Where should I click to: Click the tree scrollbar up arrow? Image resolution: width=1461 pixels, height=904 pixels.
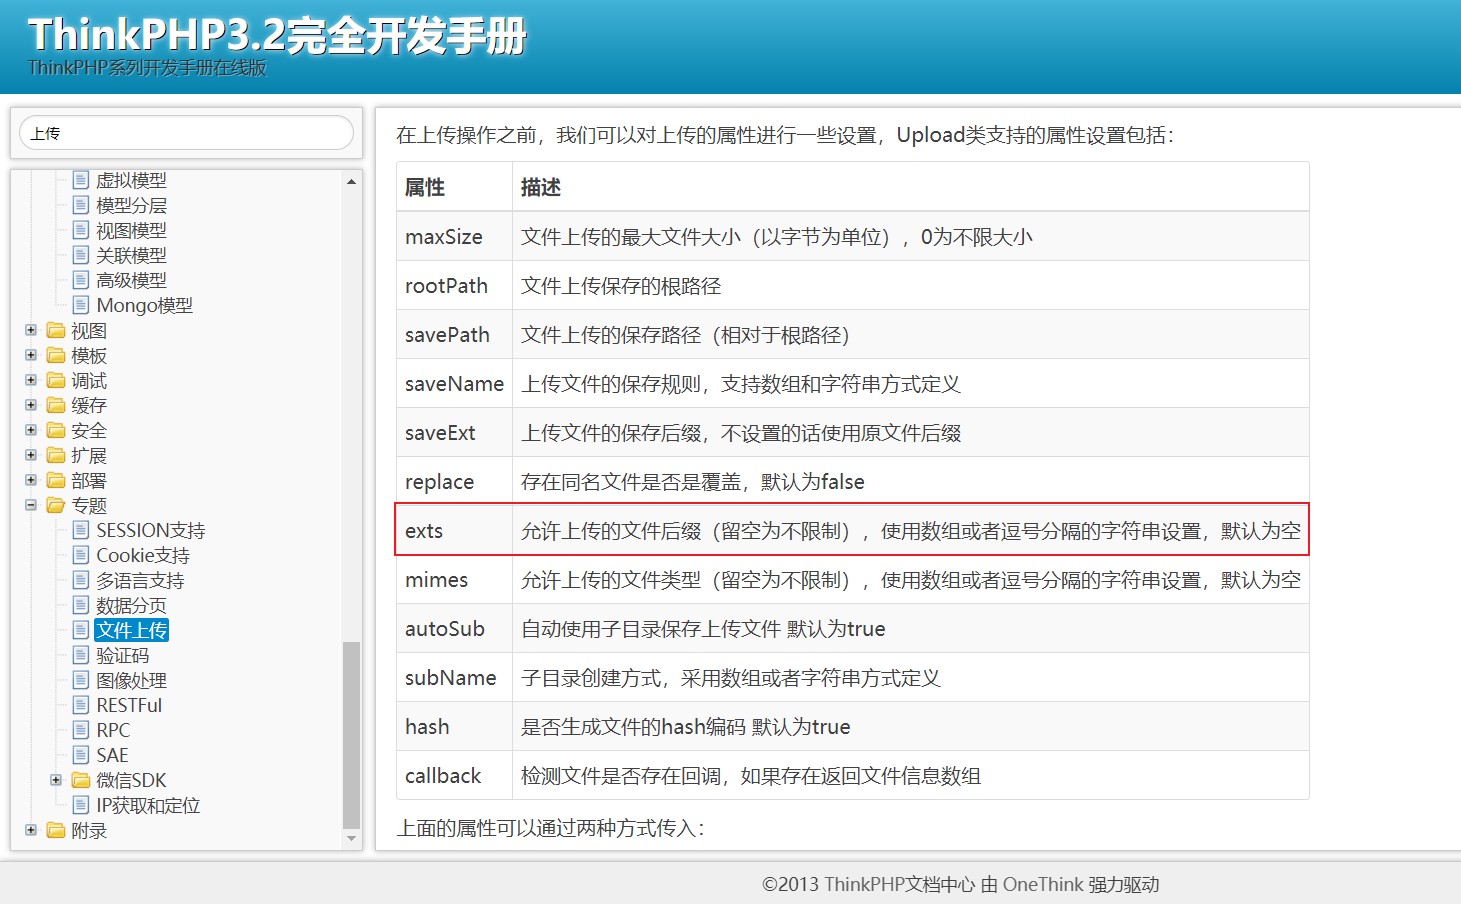[351, 181]
